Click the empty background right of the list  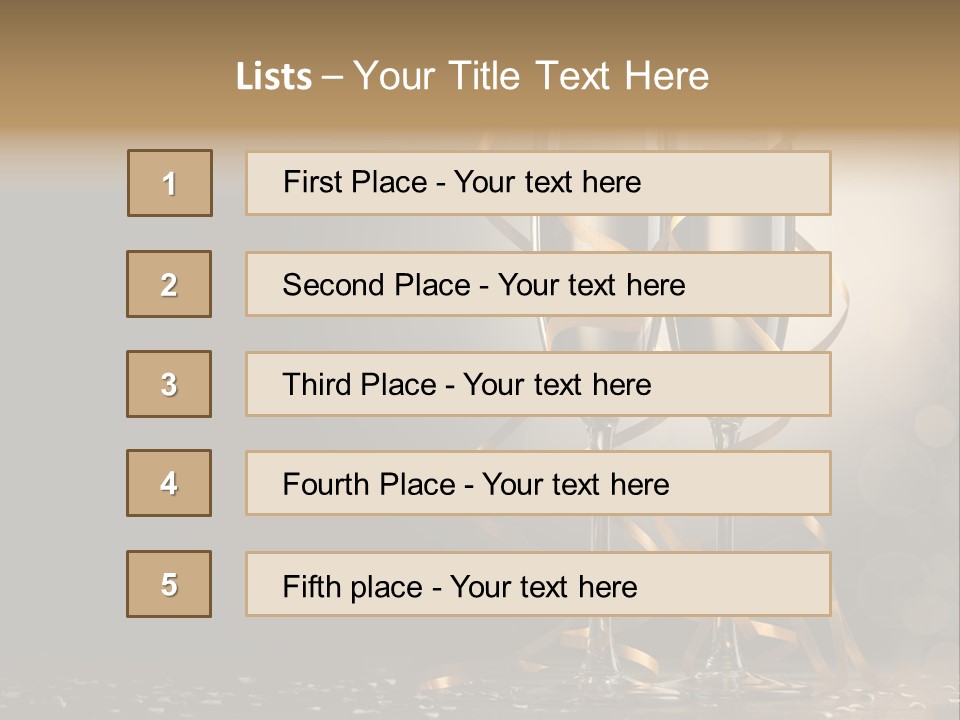tap(895, 380)
